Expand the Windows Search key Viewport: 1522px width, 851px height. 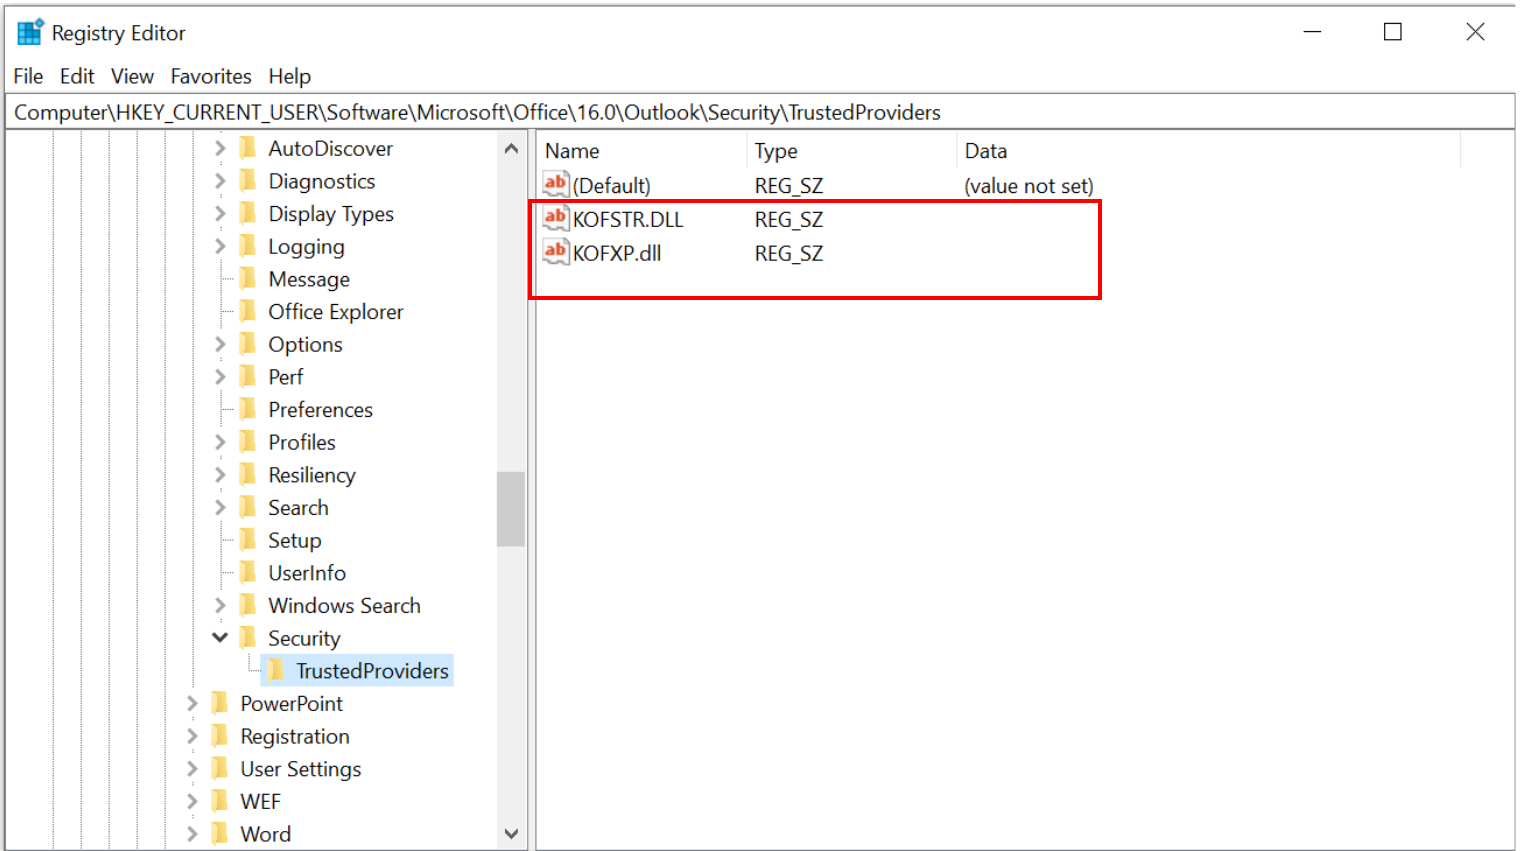(220, 605)
